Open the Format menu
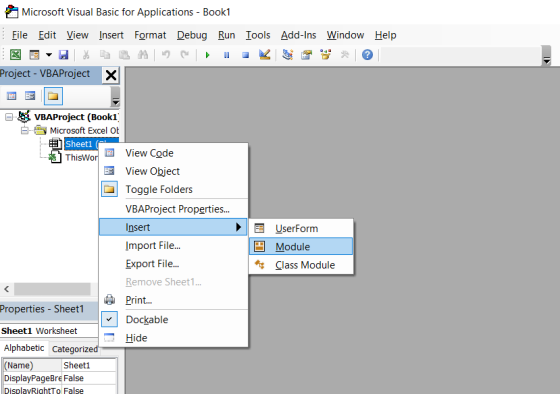560x394 pixels. (150, 35)
